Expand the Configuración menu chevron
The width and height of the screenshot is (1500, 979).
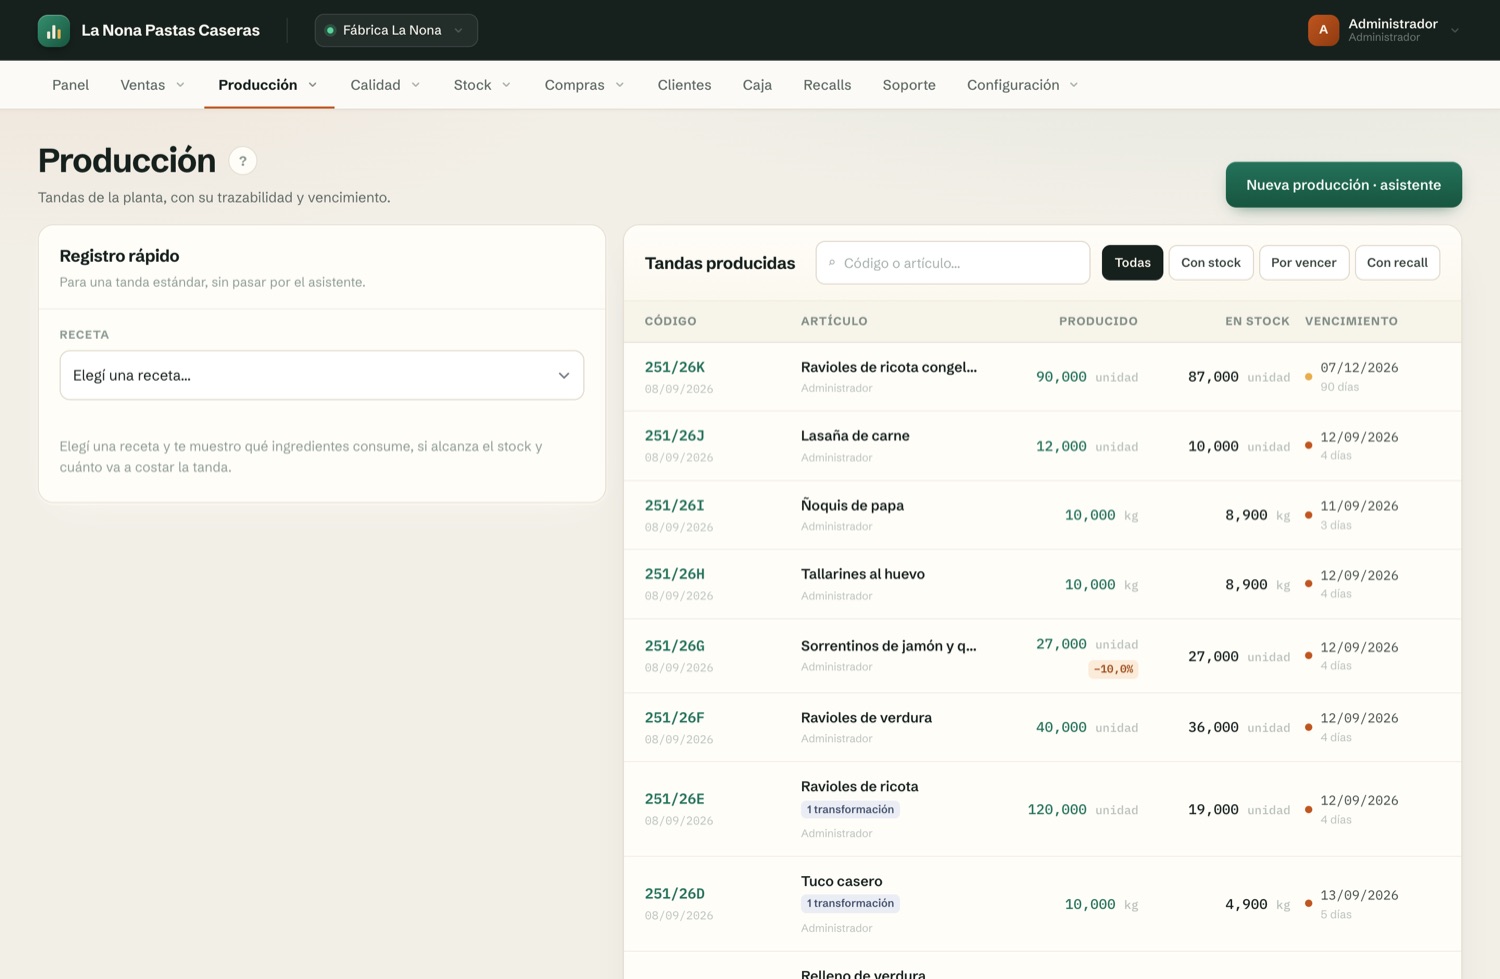(x=1074, y=85)
